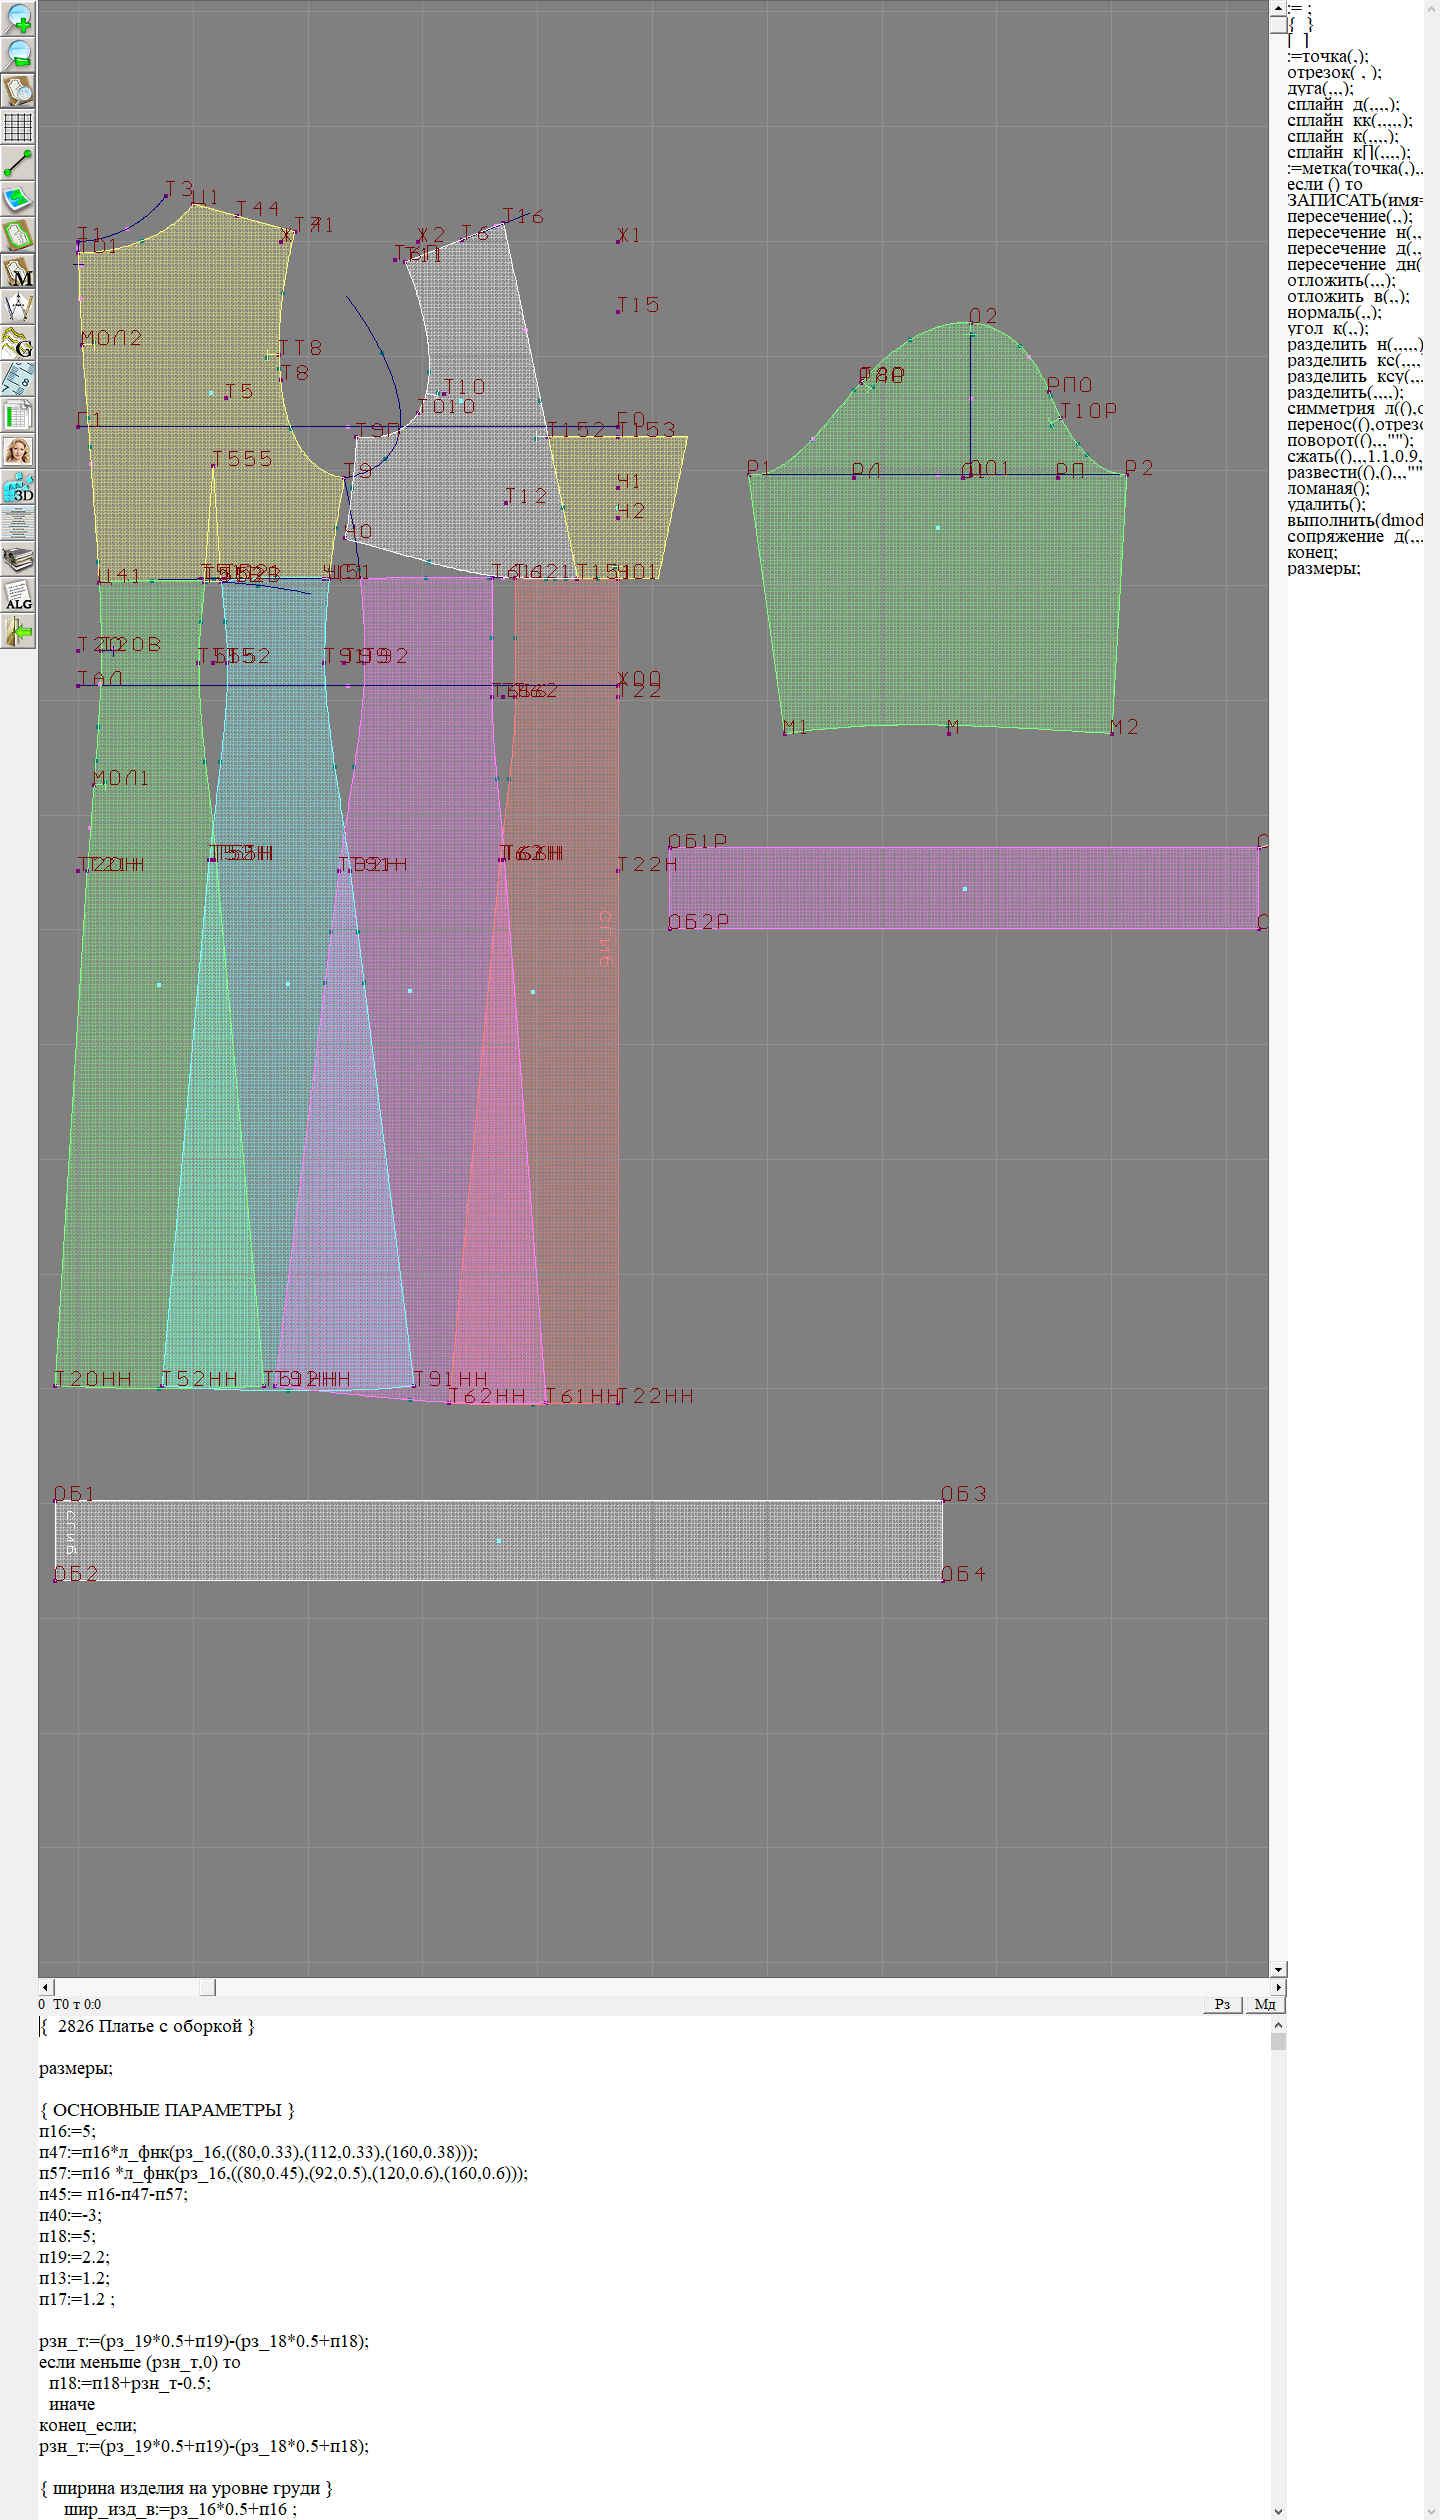Viewport: 1440px width, 2520px height.
Task: Toggle the grid display icon
Action: point(18,126)
